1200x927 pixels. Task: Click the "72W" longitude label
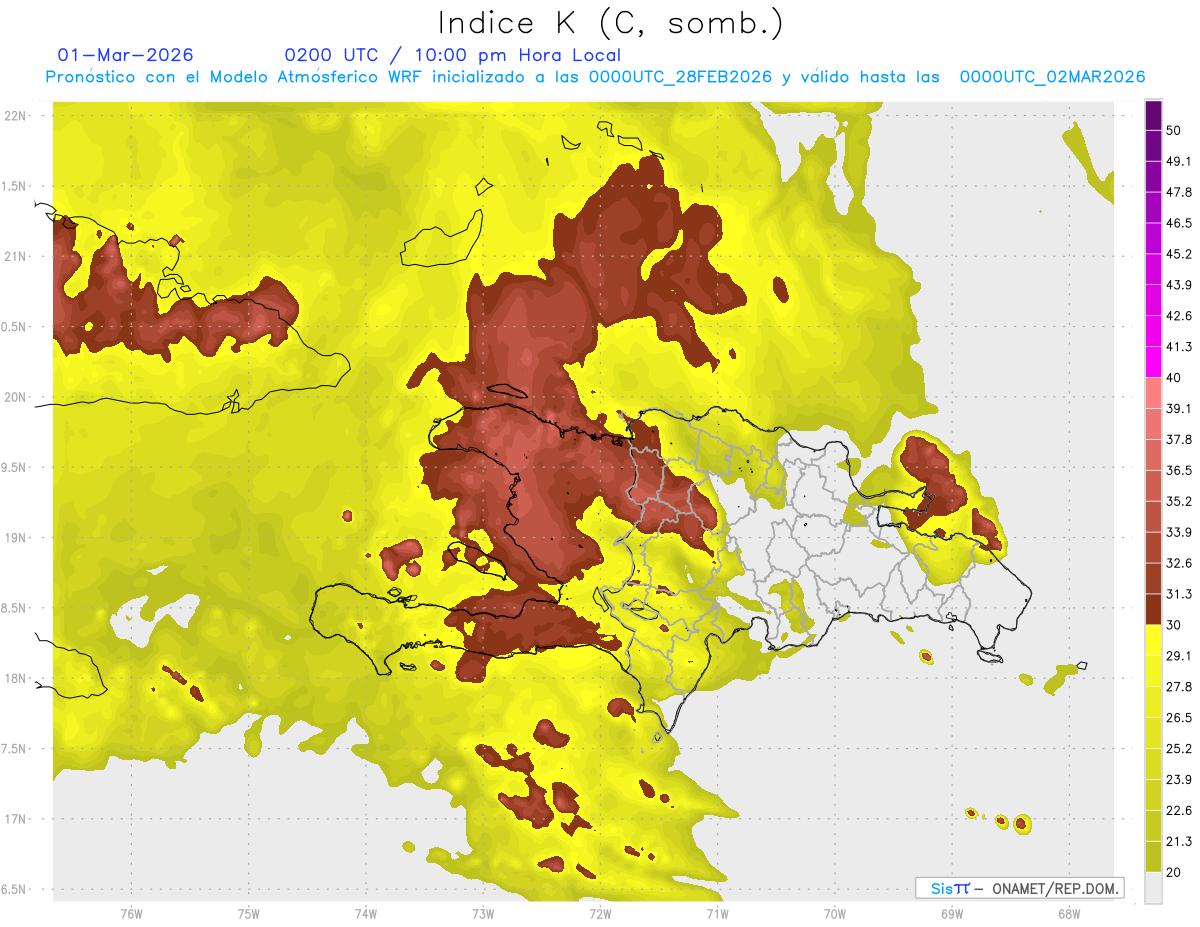point(600,914)
